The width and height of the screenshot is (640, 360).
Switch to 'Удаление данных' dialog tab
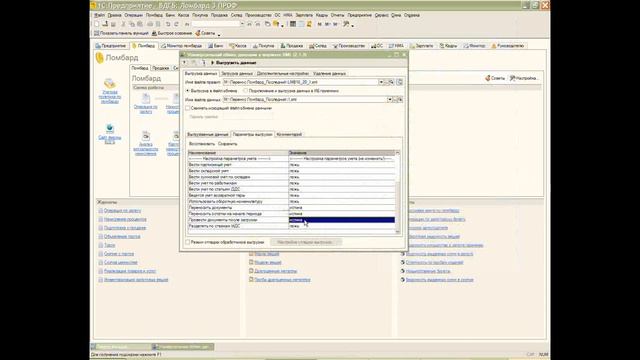pyautogui.click(x=329, y=73)
